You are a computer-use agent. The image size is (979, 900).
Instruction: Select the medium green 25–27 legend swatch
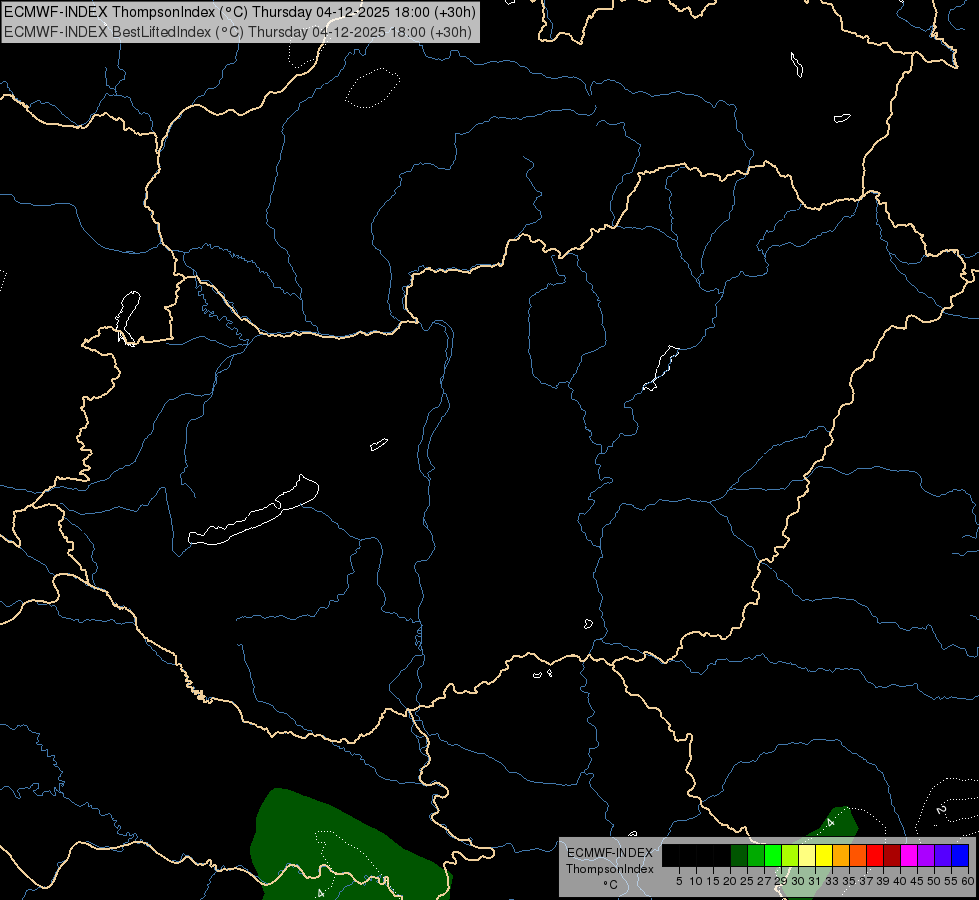click(x=756, y=856)
